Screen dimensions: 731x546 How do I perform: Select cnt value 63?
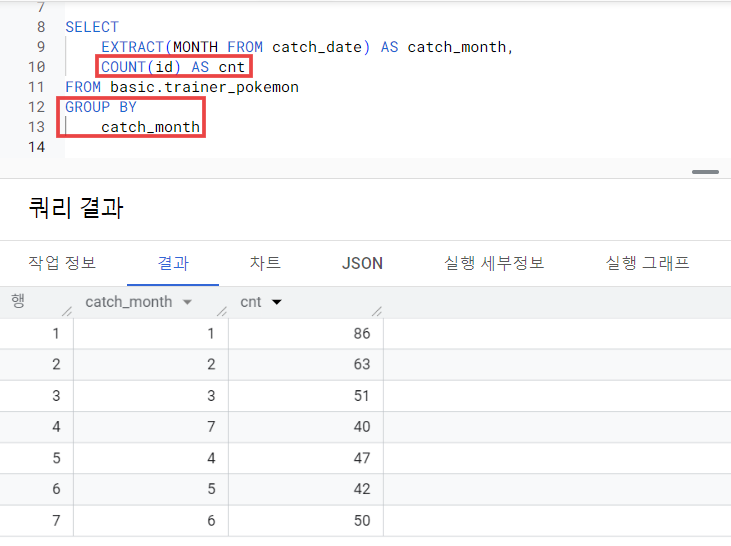tap(362, 365)
